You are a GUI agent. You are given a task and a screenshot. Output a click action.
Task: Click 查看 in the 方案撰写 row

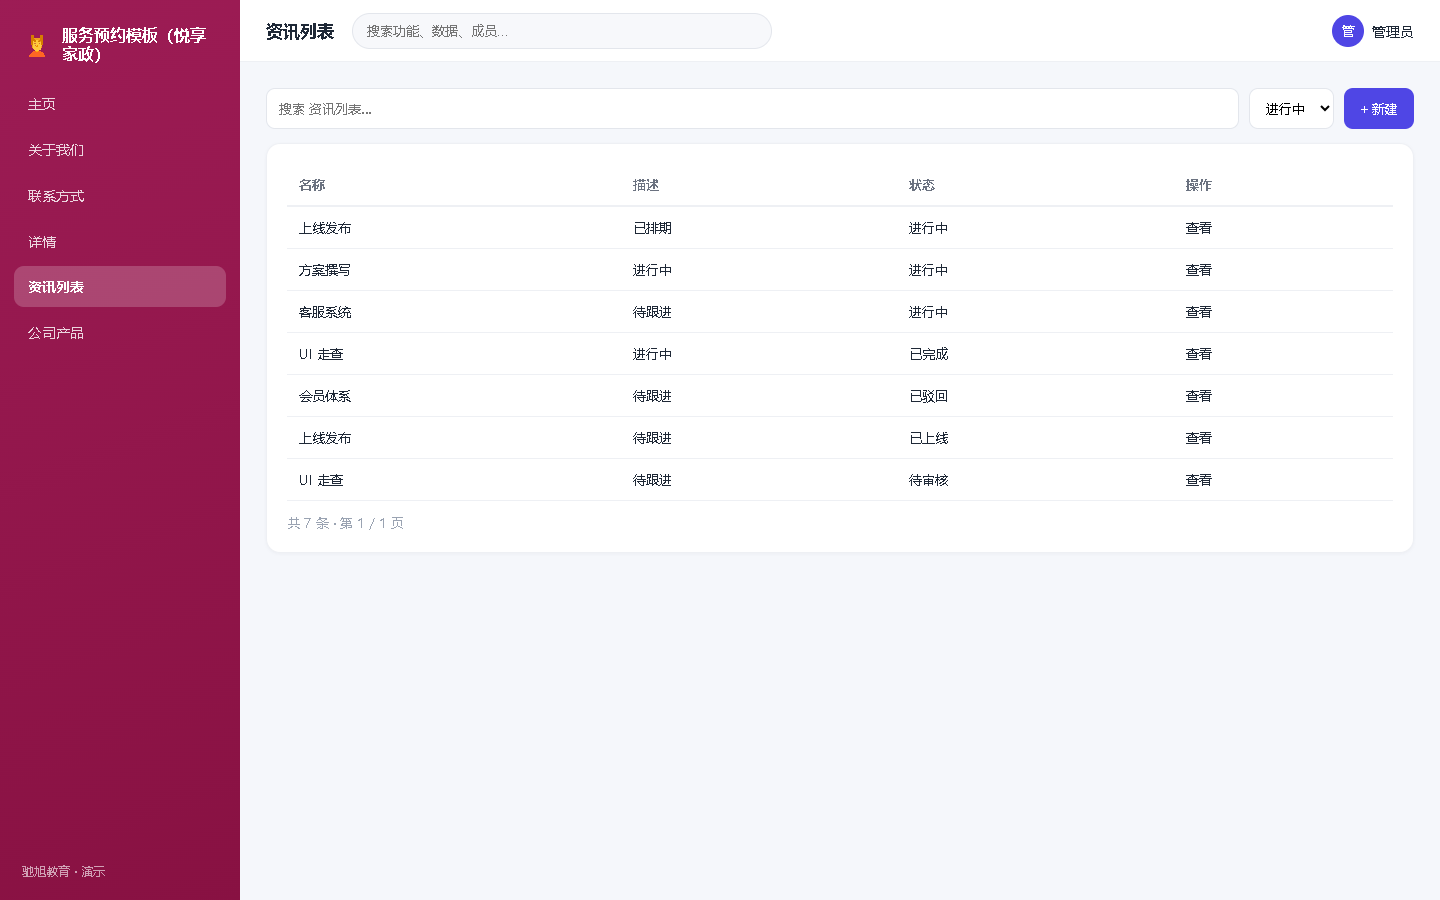(x=1198, y=270)
